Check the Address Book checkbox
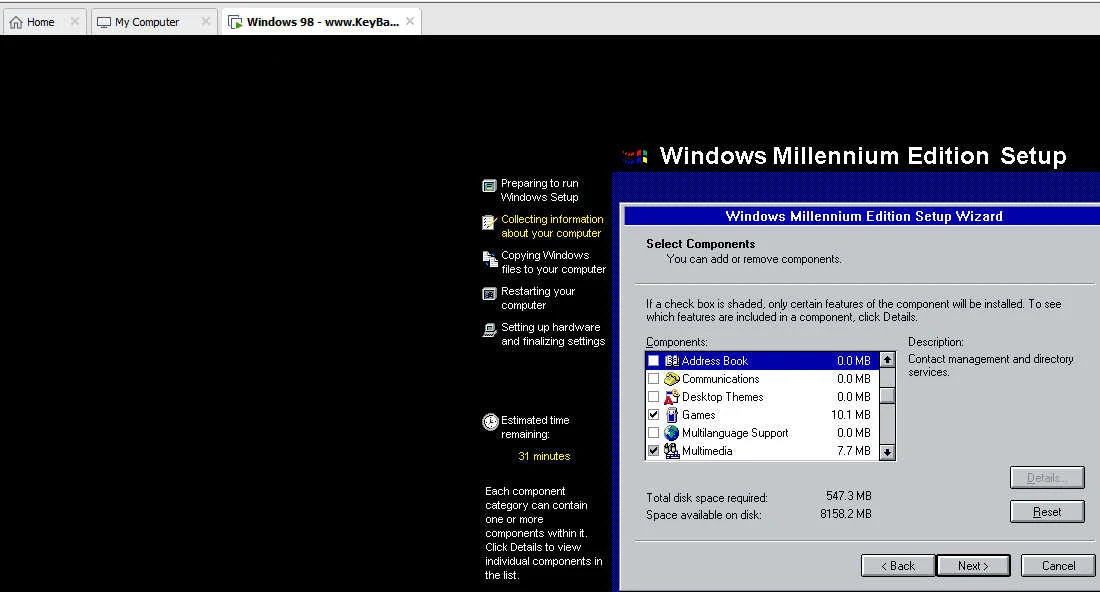Viewport: 1100px width, 592px height. coord(653,361)
